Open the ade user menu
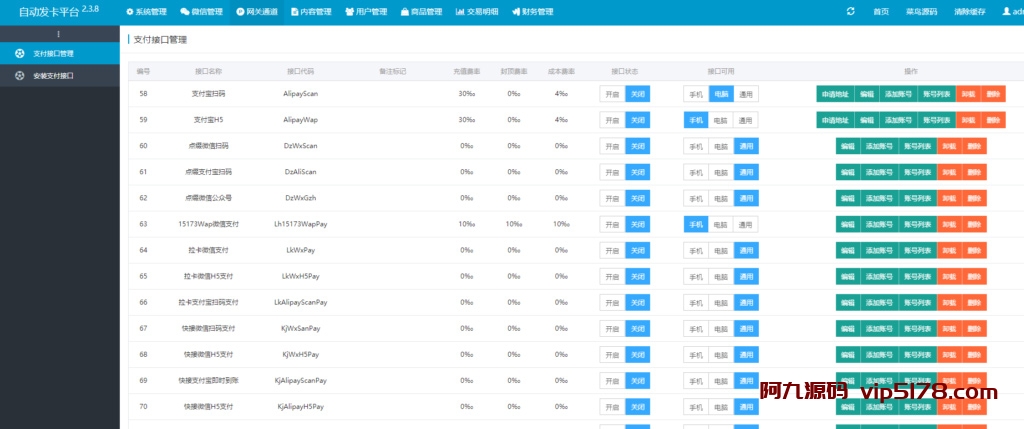This screenshot has width=1024, height=429. (1013, 12)
